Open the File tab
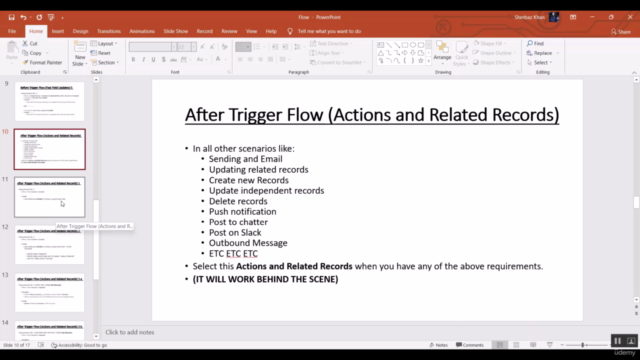The image size is (640, 360). (x=12, y=31)
